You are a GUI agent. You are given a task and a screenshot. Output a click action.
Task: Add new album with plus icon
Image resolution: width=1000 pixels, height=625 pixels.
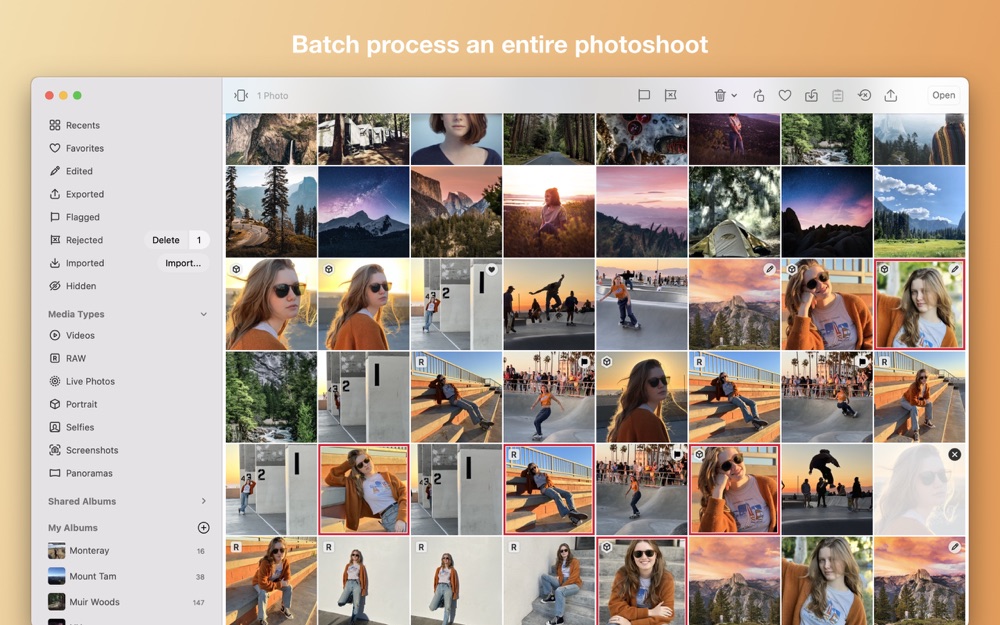tap(203, 528)
